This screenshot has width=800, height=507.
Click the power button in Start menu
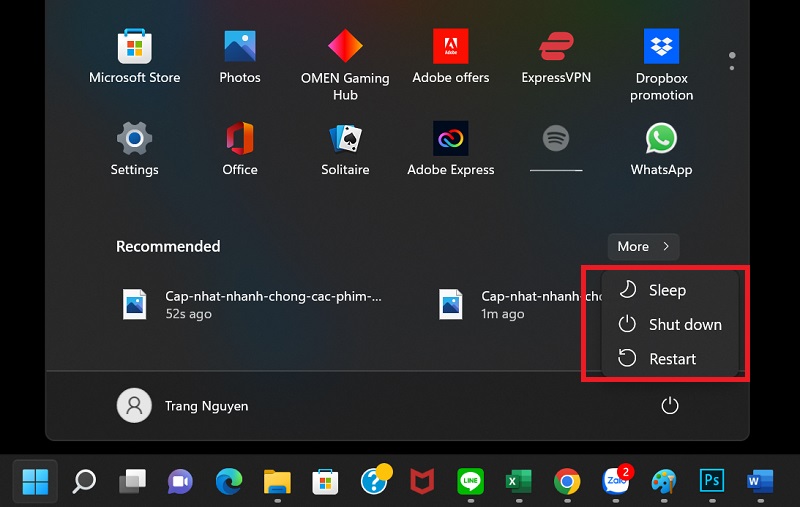pos(669,406)
